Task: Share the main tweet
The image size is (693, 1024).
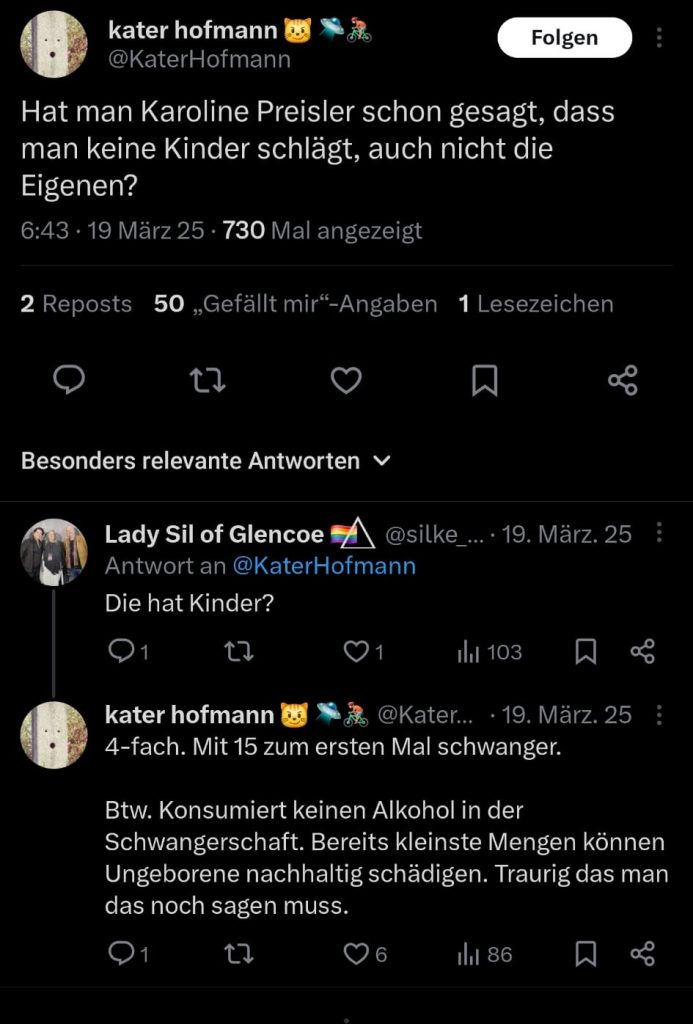Action: (x=623, y=380)
